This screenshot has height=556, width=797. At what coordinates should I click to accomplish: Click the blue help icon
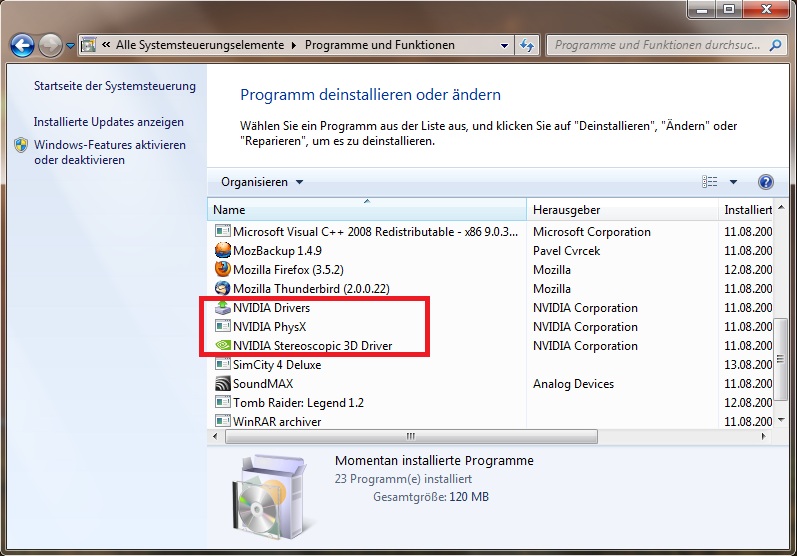pyautogui.click(x=765, y=182)
